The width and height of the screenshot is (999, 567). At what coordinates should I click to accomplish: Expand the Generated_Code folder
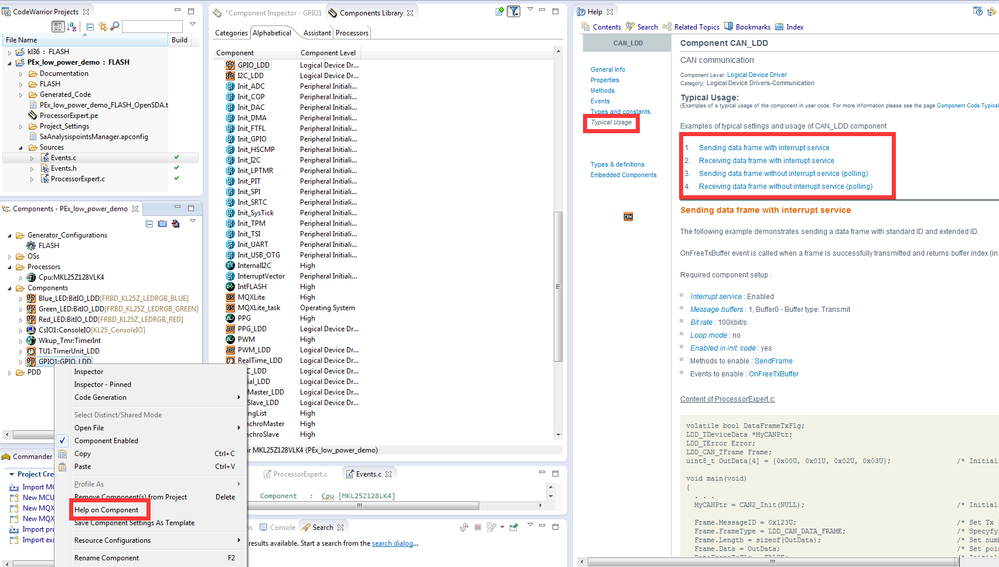coord(21,95)
